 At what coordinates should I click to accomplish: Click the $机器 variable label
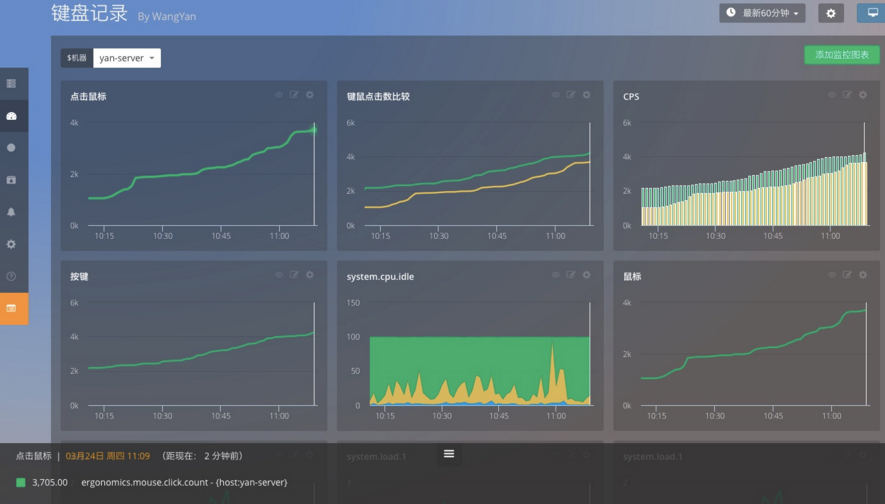77,58
